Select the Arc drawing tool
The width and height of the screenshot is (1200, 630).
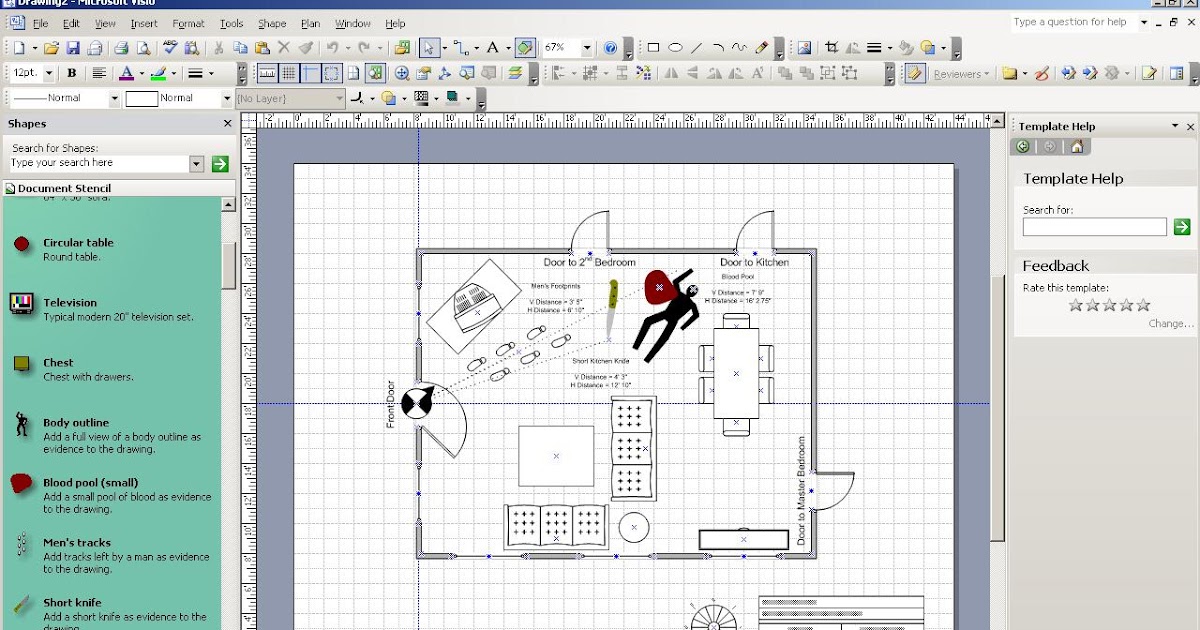coord(718,47)
